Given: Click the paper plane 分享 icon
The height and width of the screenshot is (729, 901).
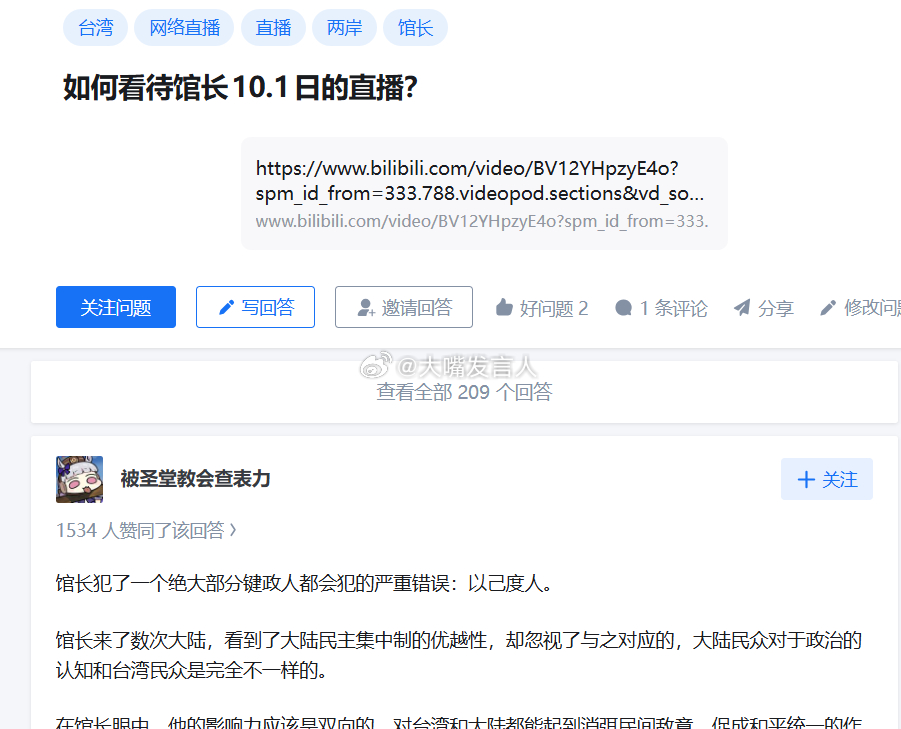Looking at the screenshot, I should coord(742,308).
